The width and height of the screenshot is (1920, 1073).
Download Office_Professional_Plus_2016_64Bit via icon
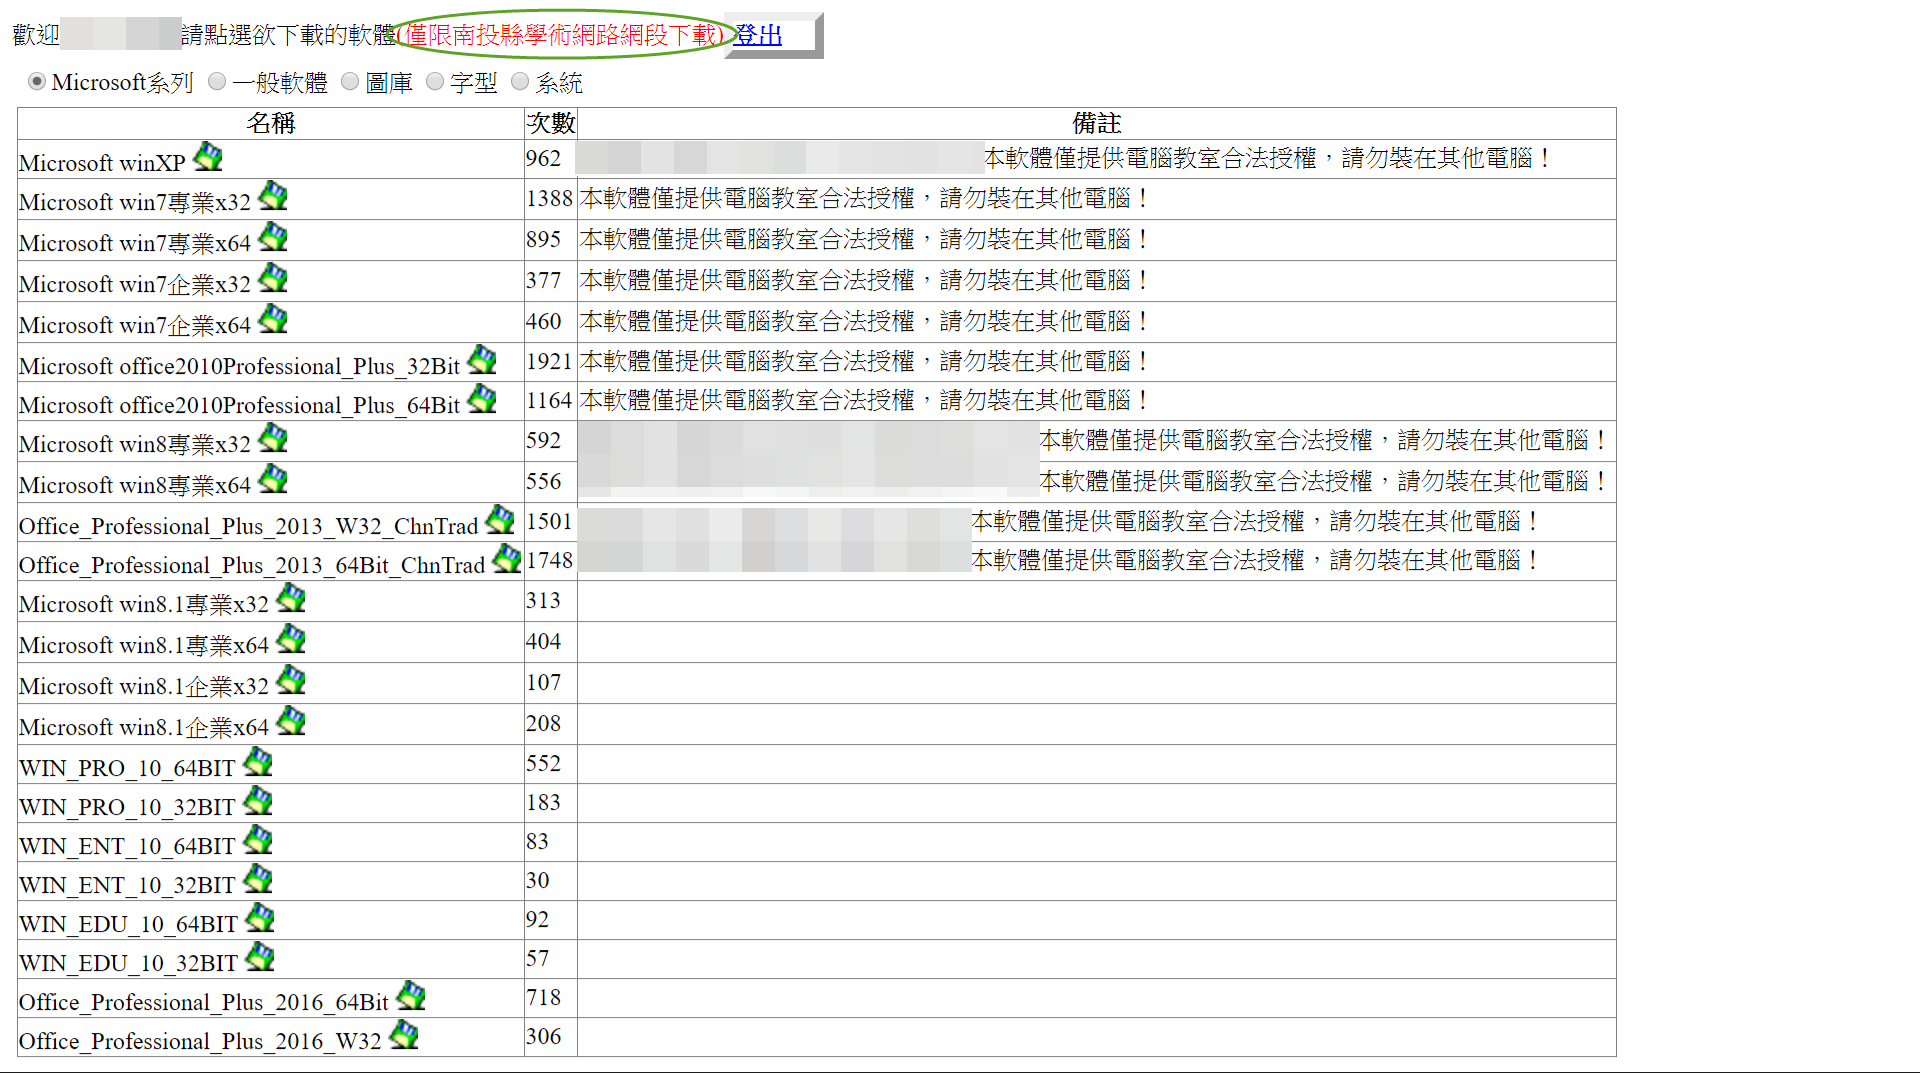point(411,995)
